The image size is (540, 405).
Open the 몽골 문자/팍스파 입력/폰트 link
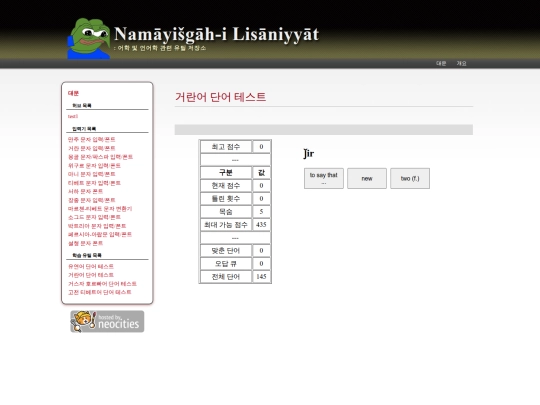[x=100, y=157]
